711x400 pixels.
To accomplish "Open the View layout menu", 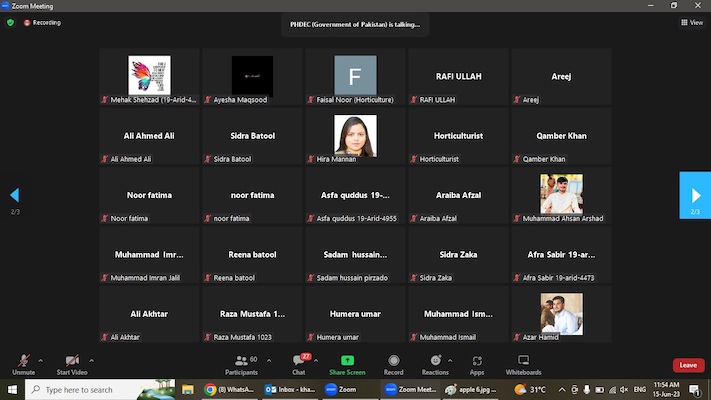I will click(x=691, y=22).
